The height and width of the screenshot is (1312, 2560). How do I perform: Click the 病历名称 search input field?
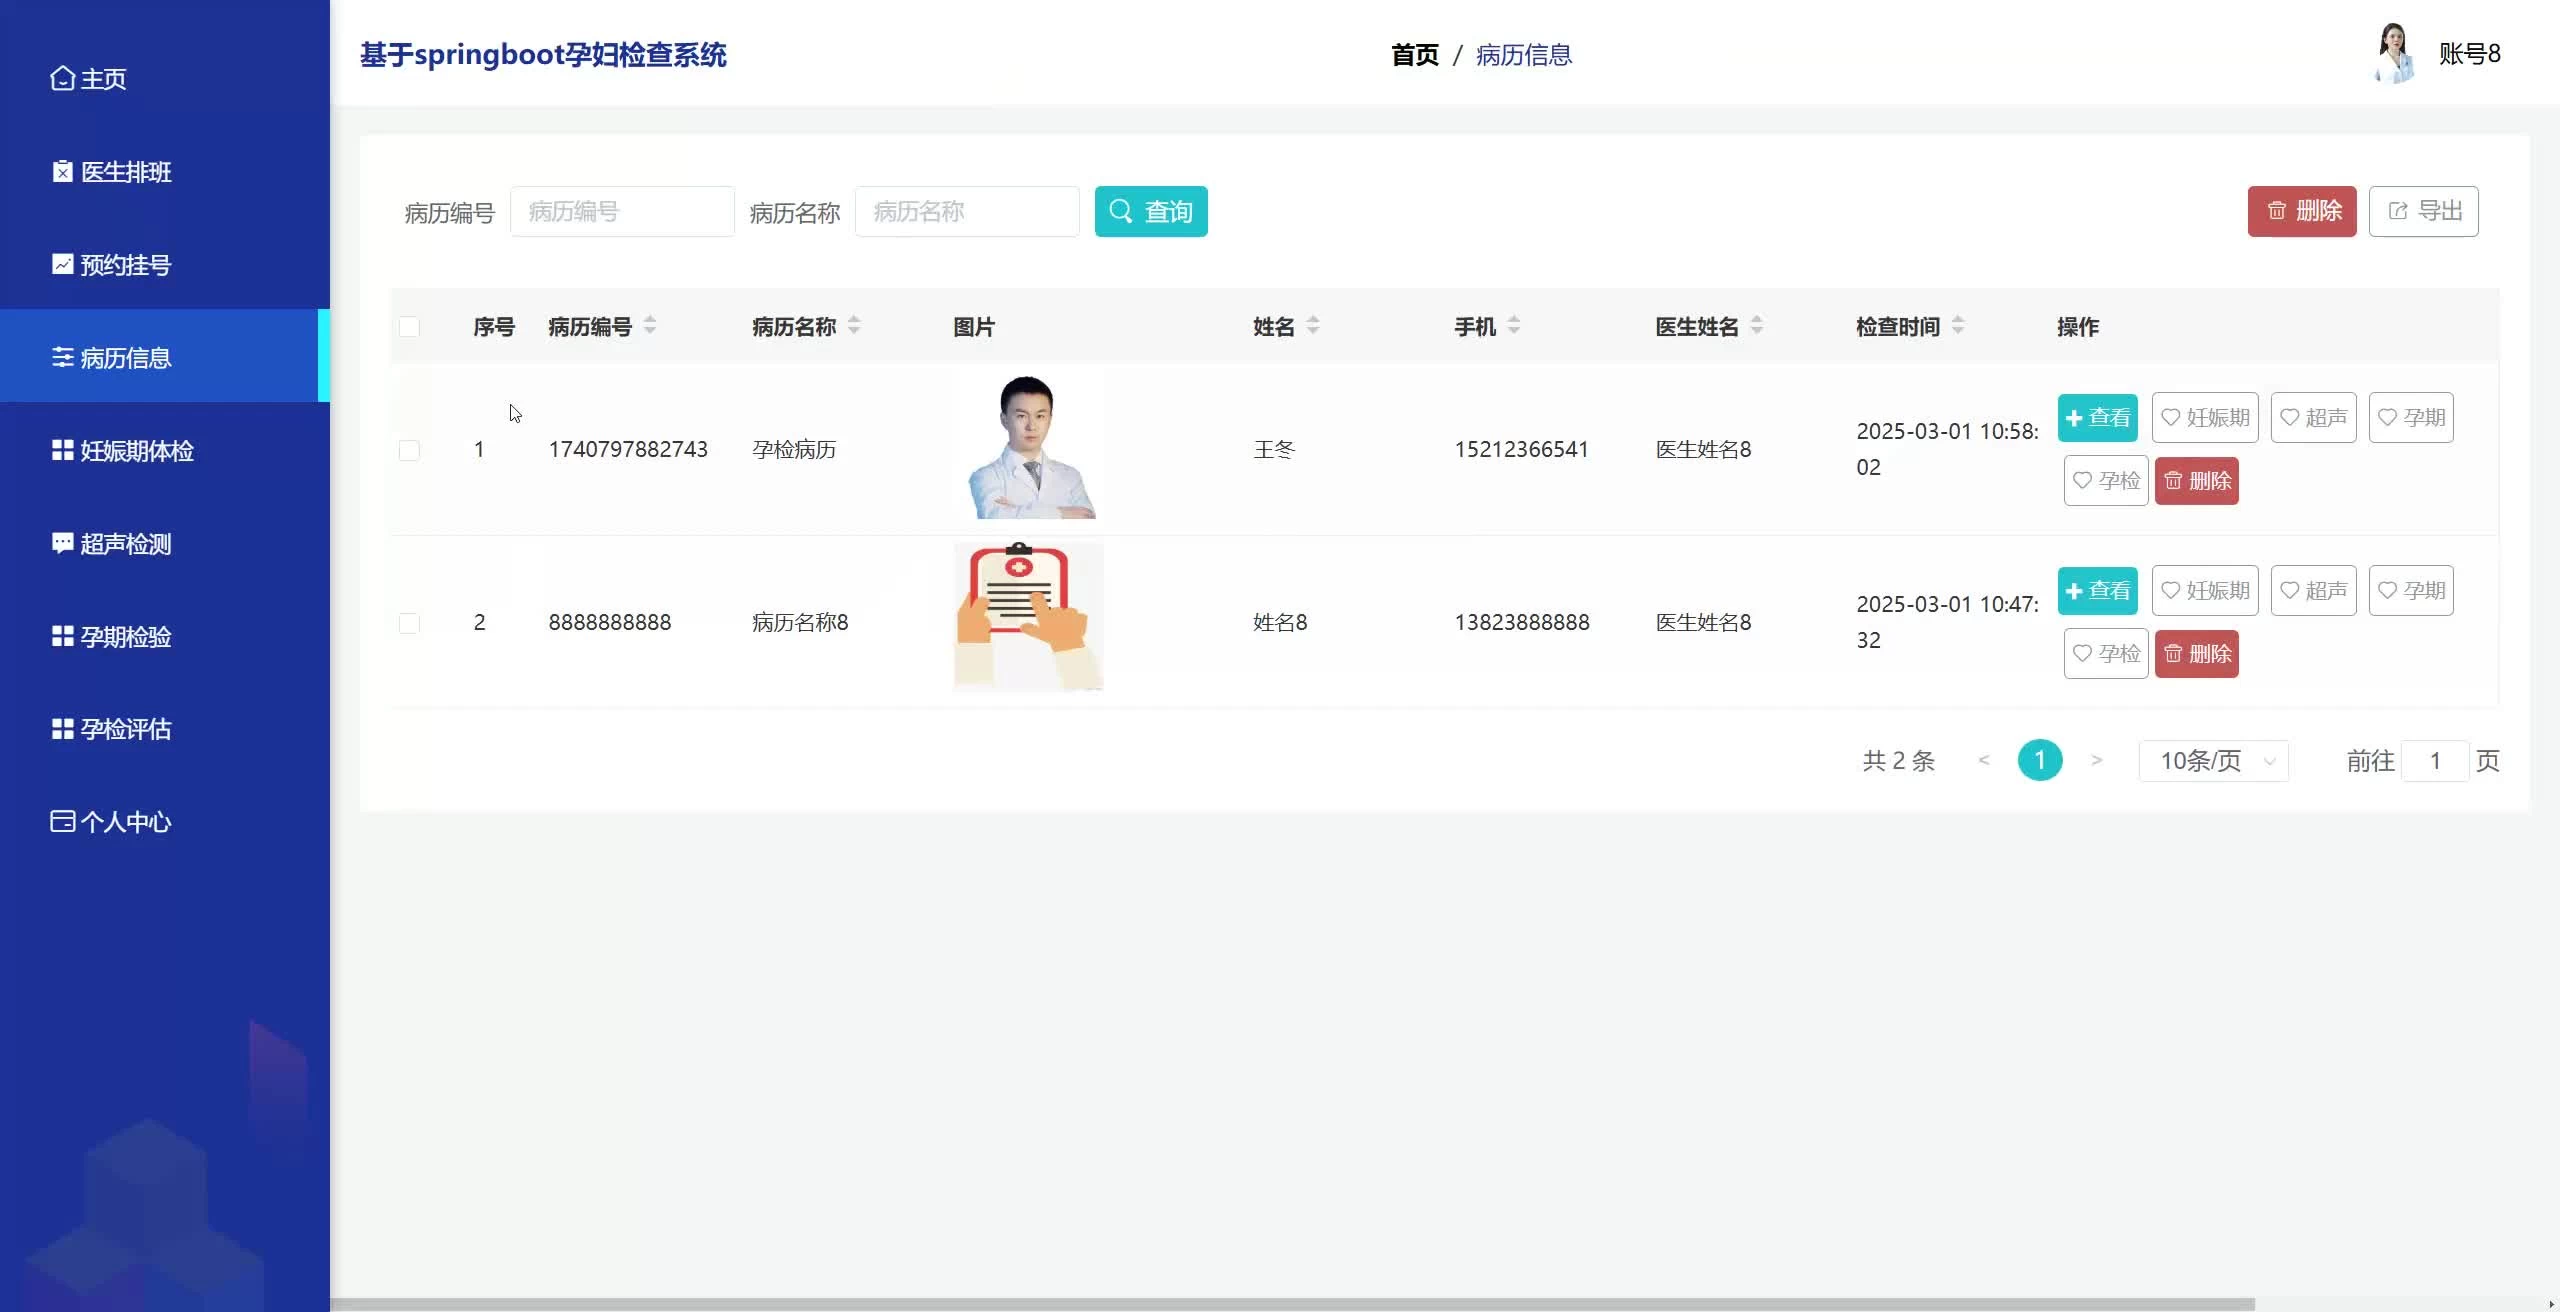pyautogui.click(x=966, y=211)
